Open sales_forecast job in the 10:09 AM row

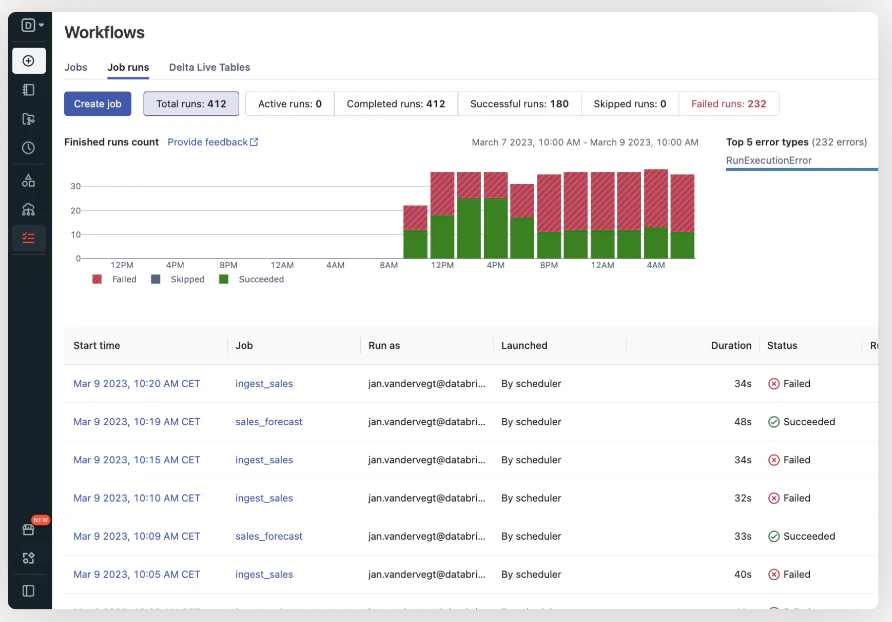point(269,536)
